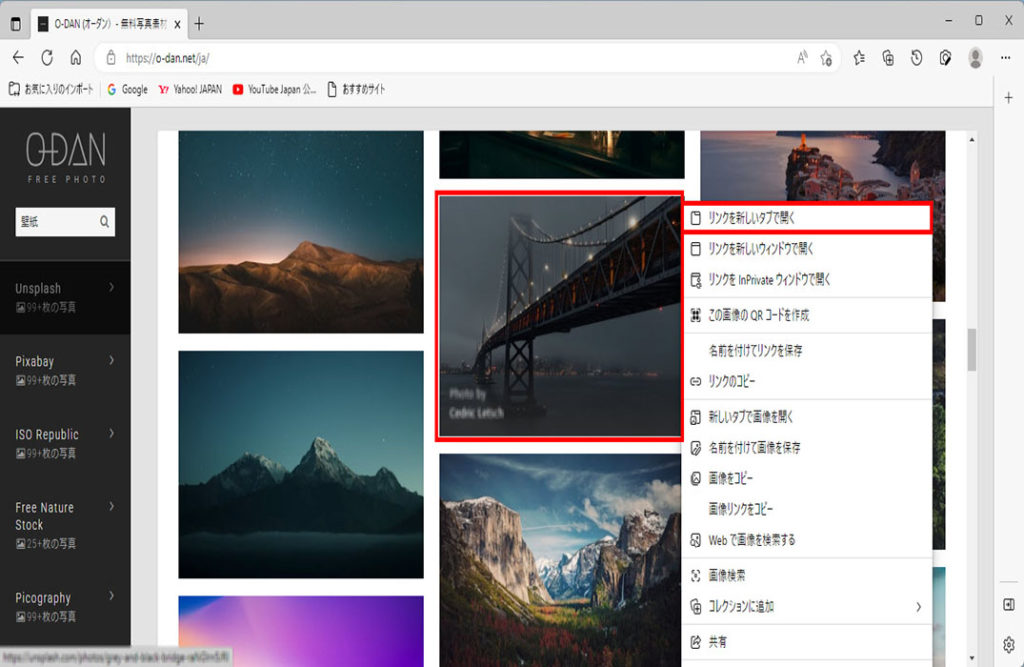Expand the Pixabay category chevron
Screen dimensions: 1024x667
(111, 360)
